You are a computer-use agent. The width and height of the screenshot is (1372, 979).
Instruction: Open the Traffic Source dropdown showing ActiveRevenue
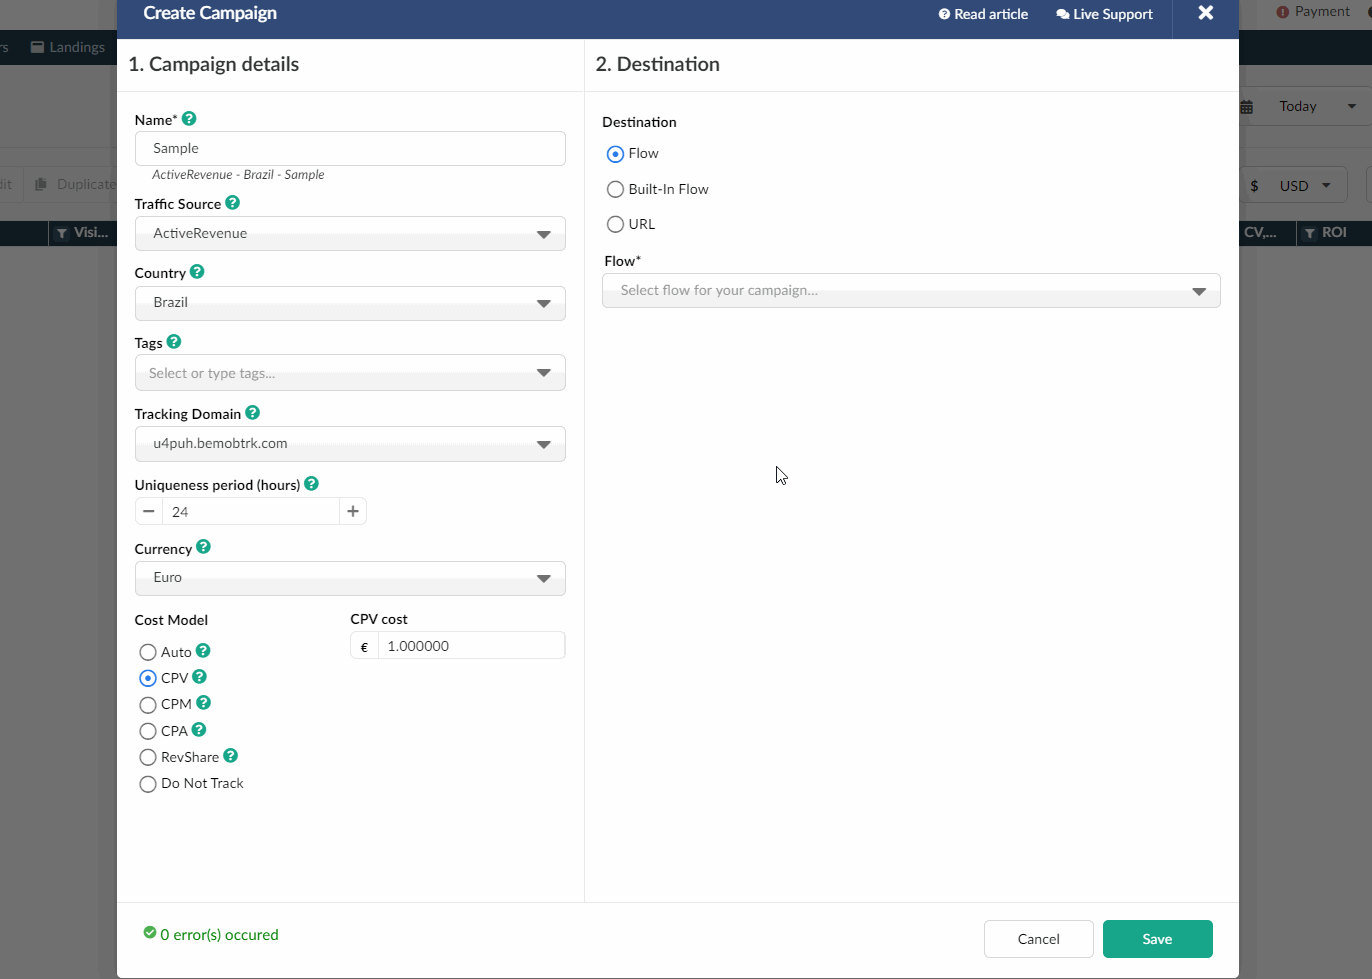[350, 234]
